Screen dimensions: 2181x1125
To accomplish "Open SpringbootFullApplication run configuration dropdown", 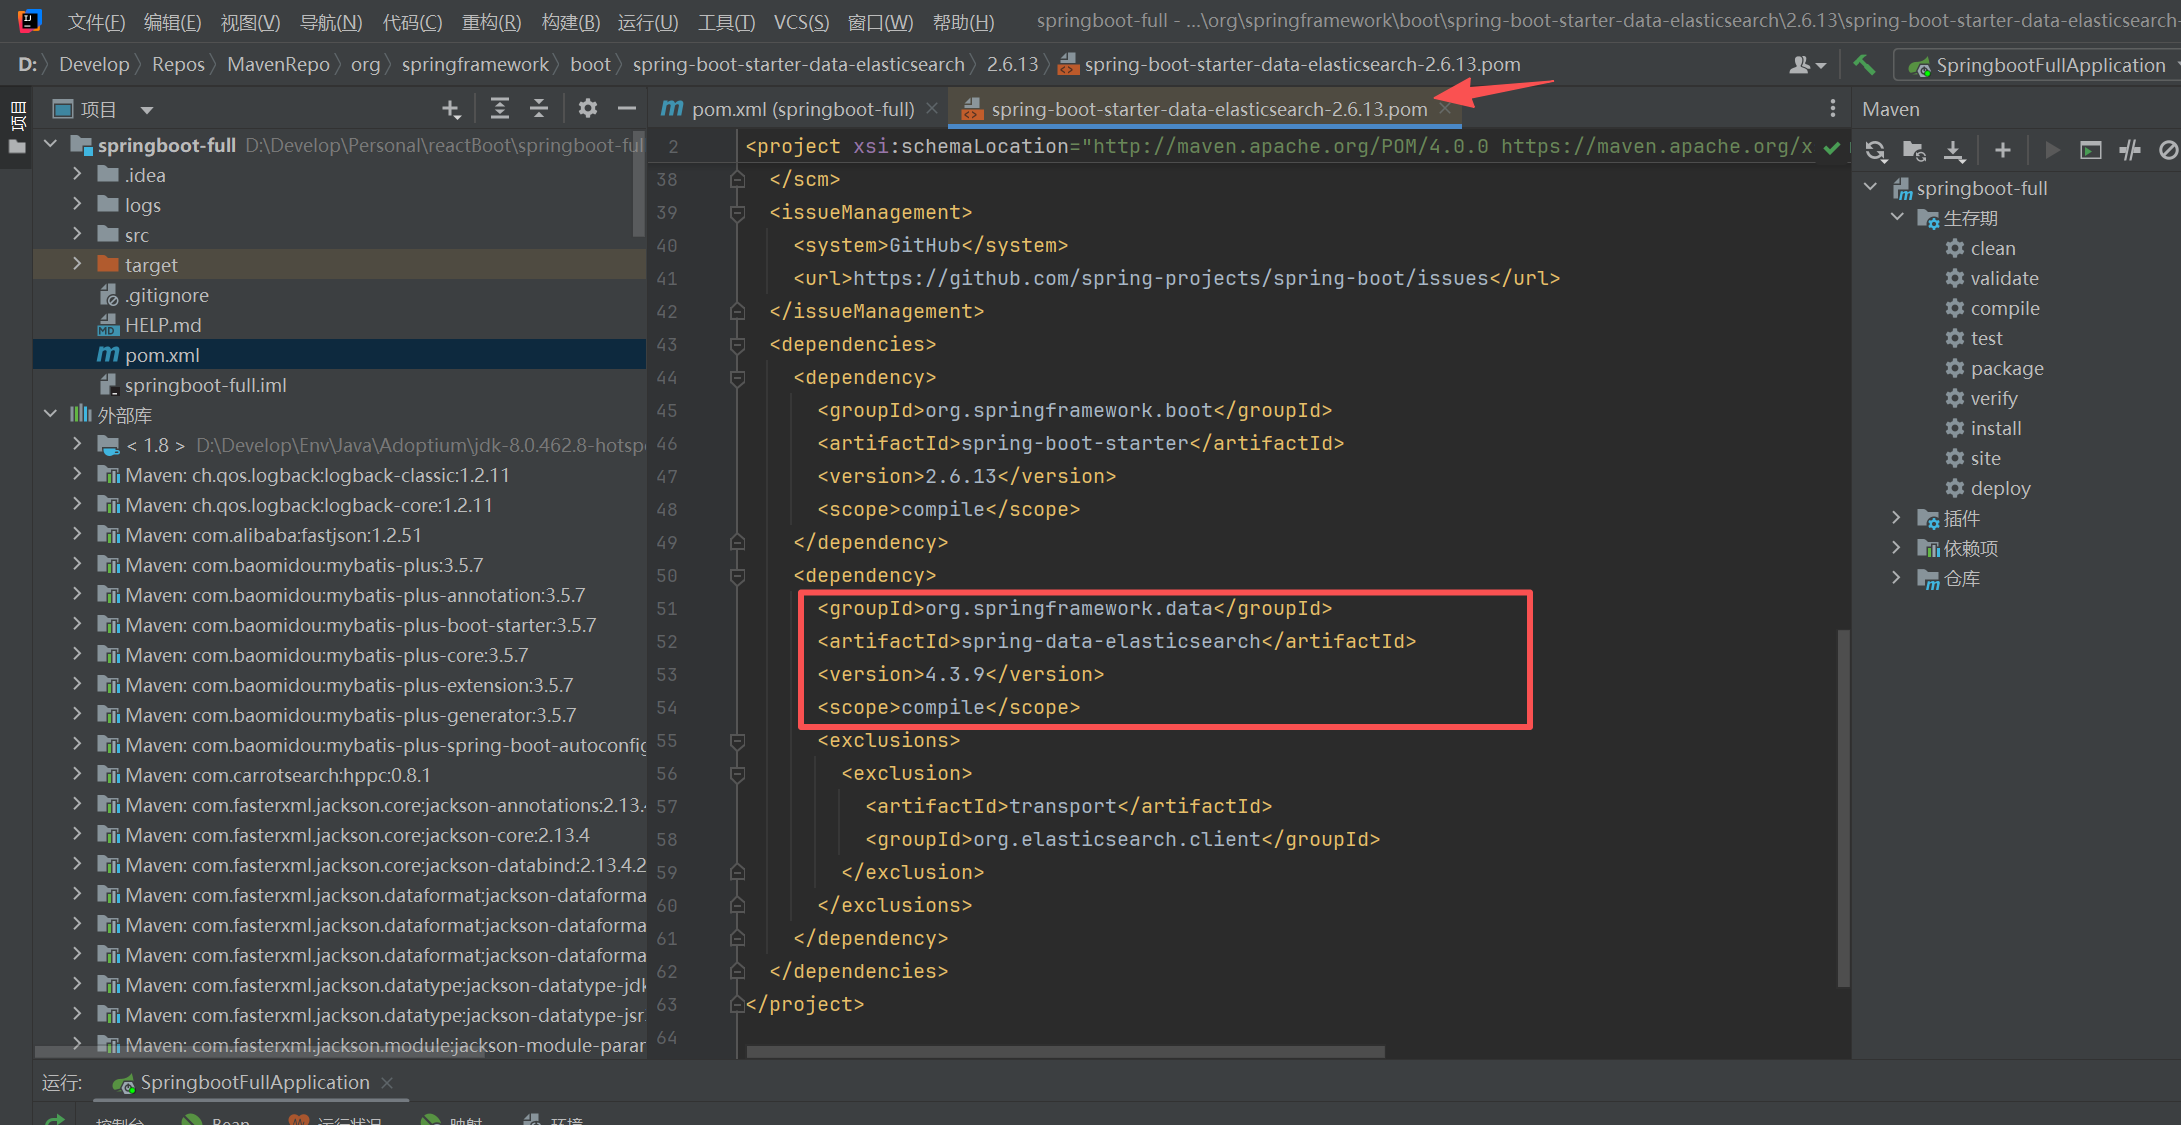I will click(x=2040, y=65).
